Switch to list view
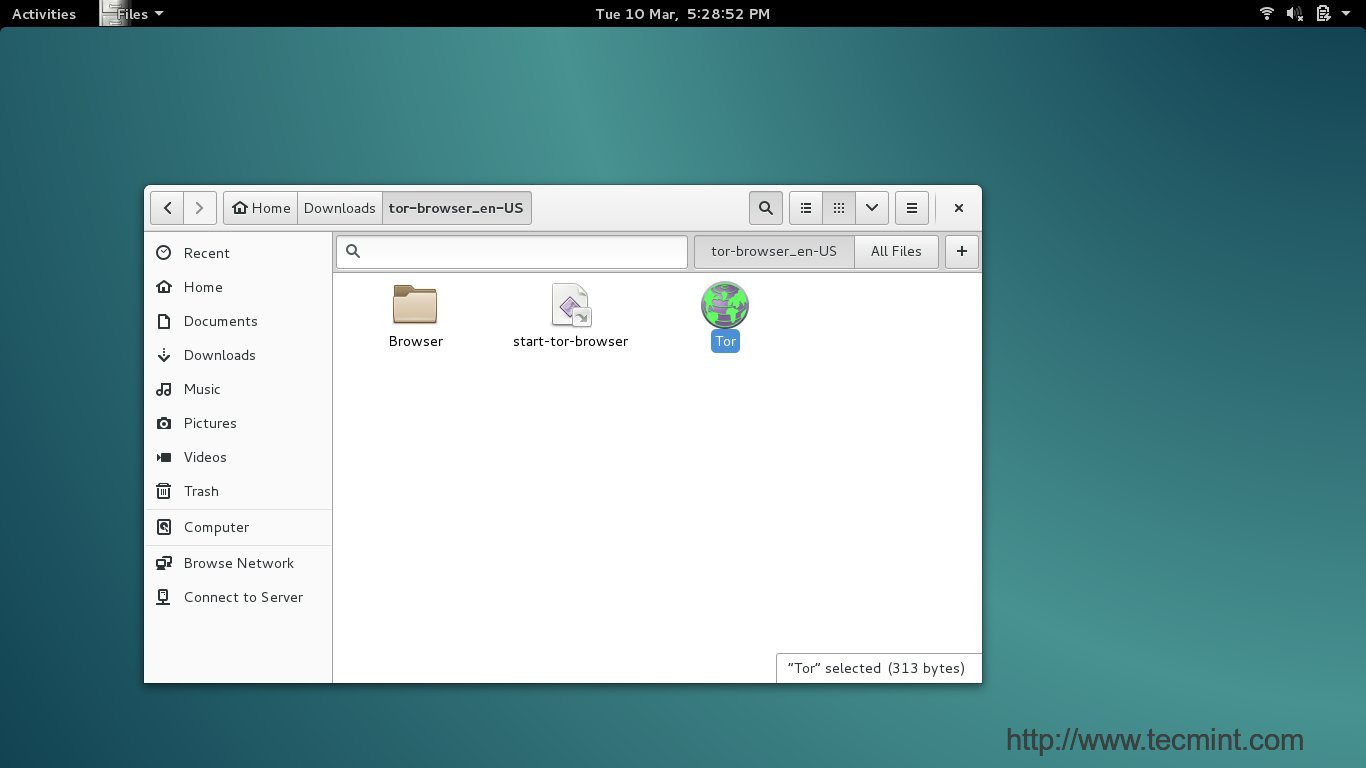The image size is (1366, 768). tap(806, 208)
